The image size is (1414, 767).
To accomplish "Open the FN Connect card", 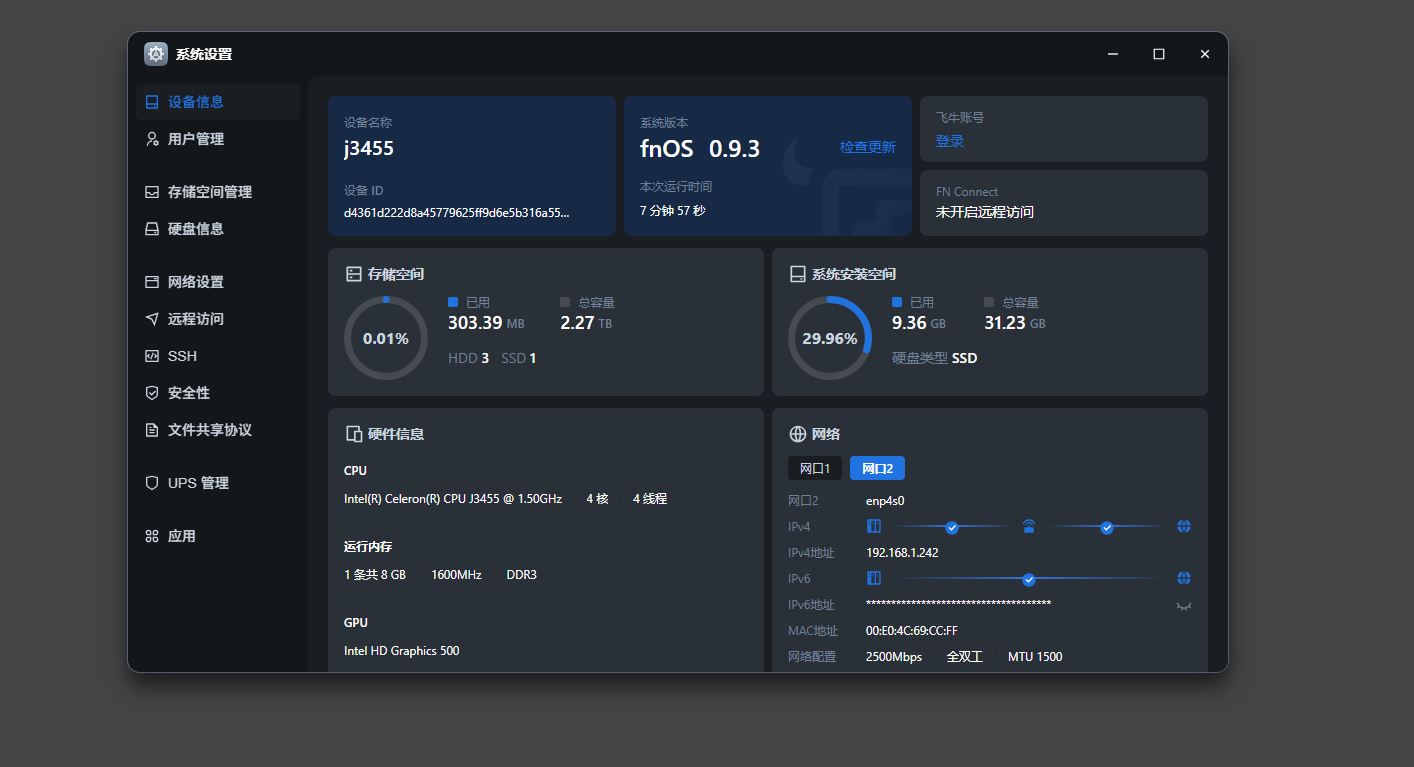I will pyautogui.click(x=1064, y=203).
